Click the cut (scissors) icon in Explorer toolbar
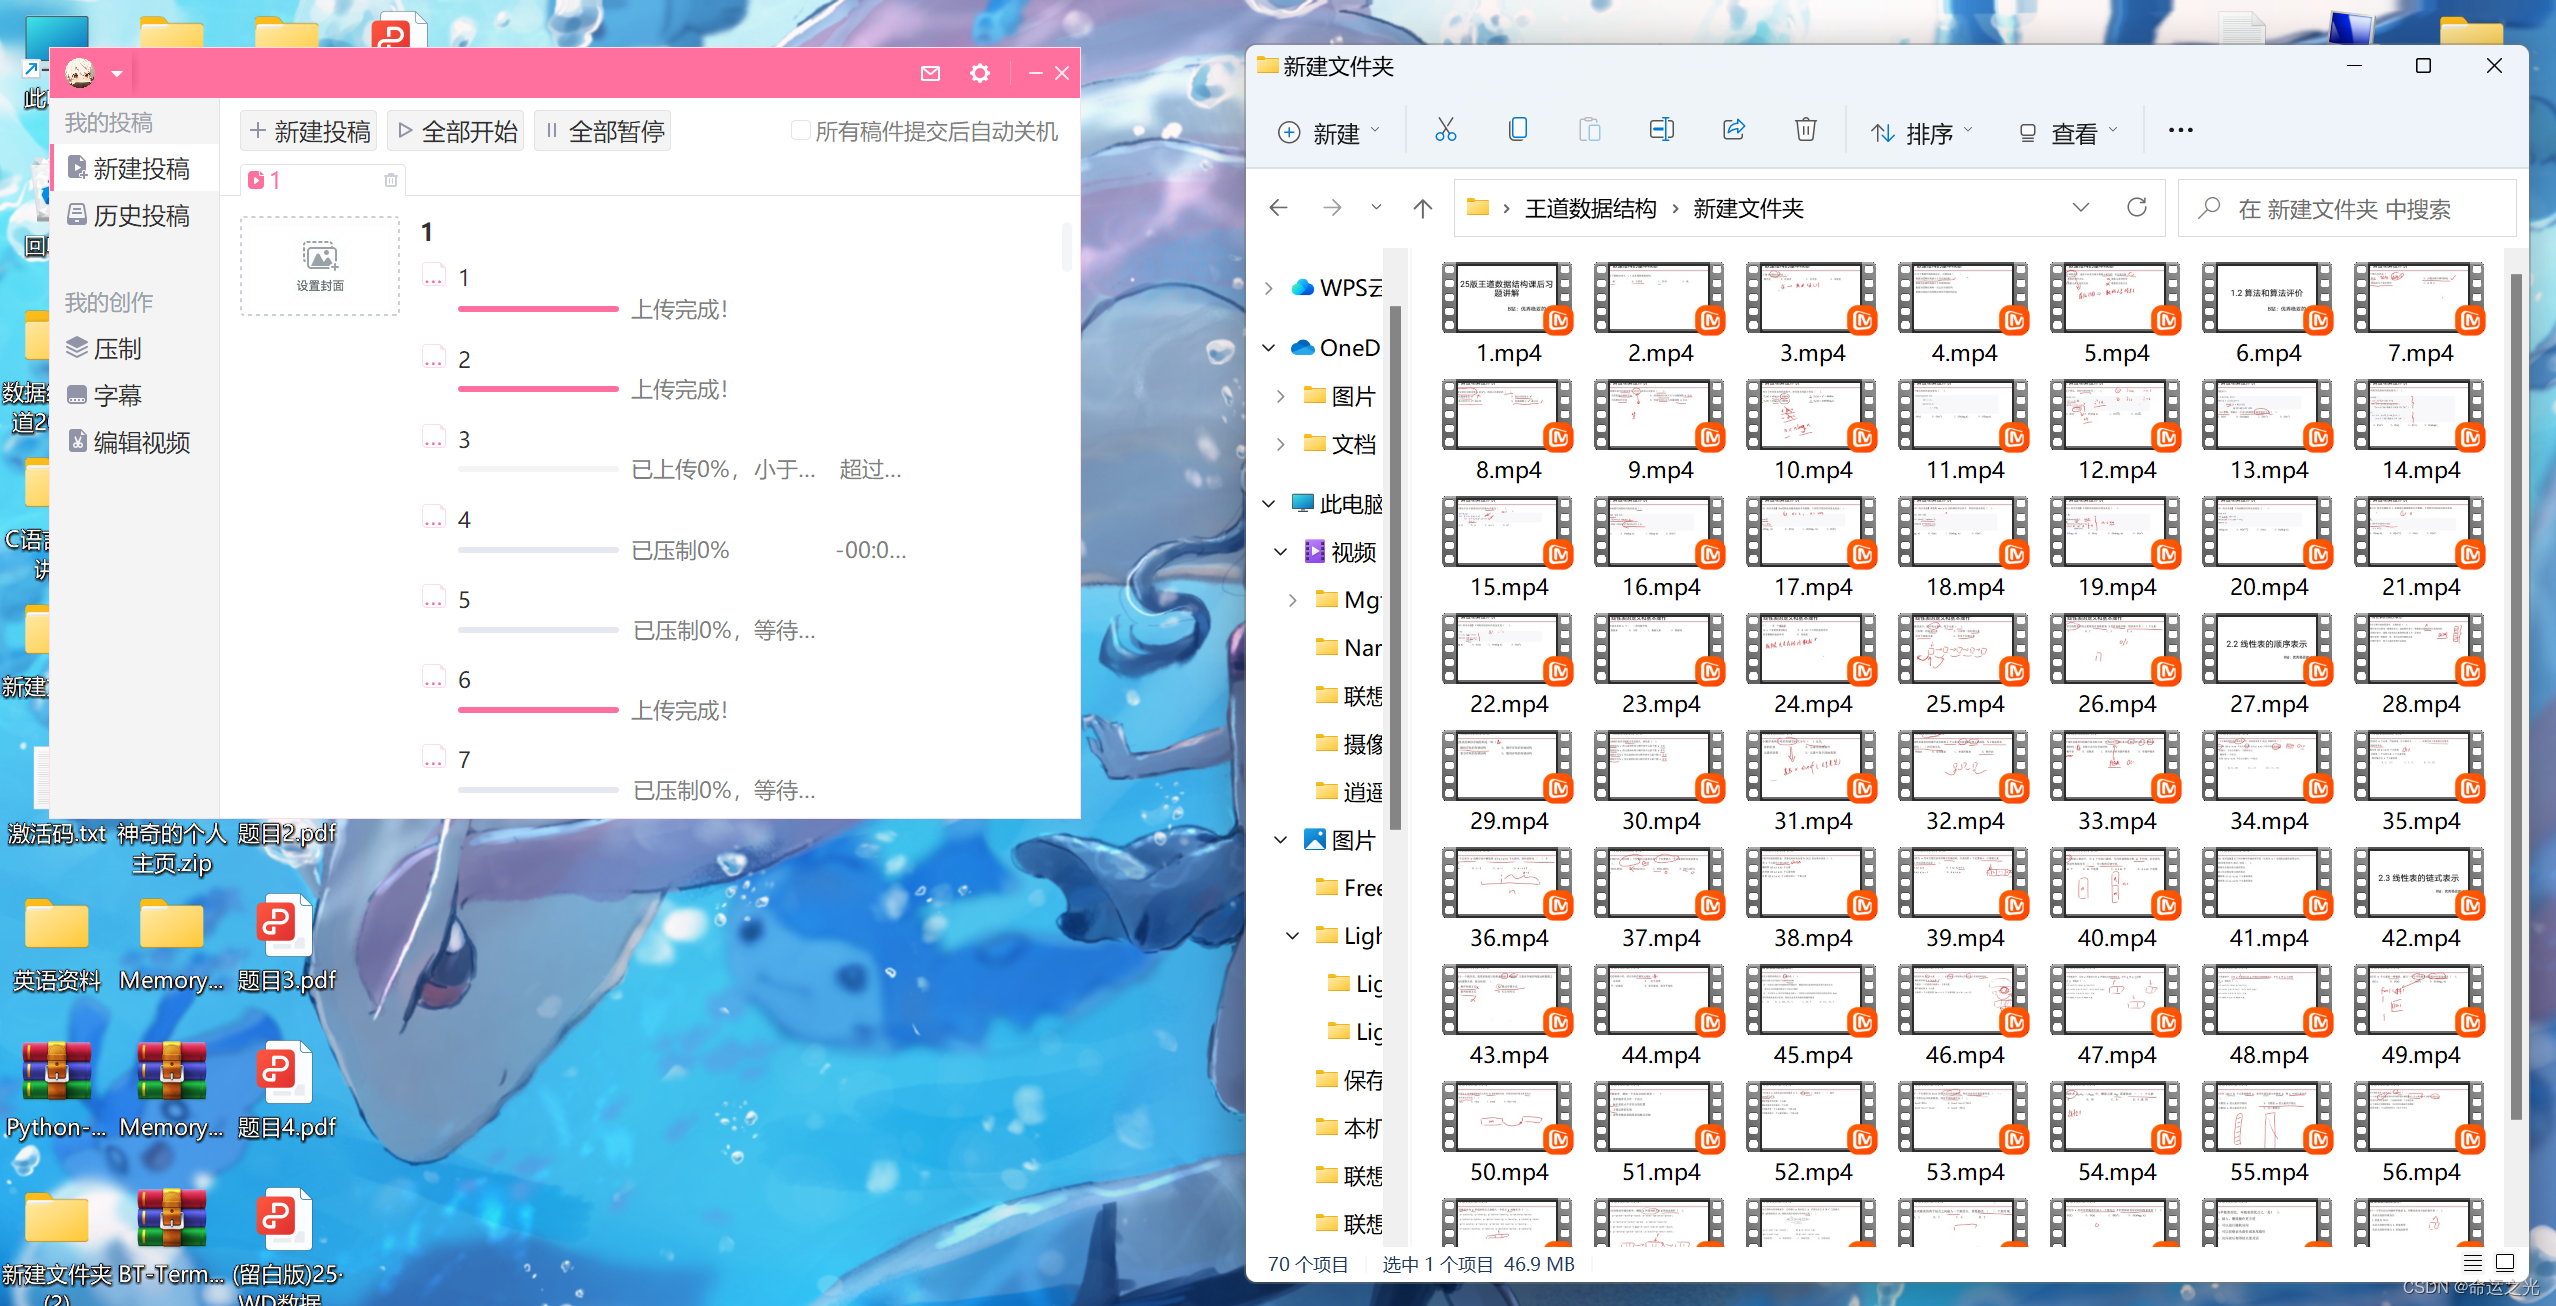Image resolution: width=2556 pixels, height=1306 pixels. tap(1446, 130)
